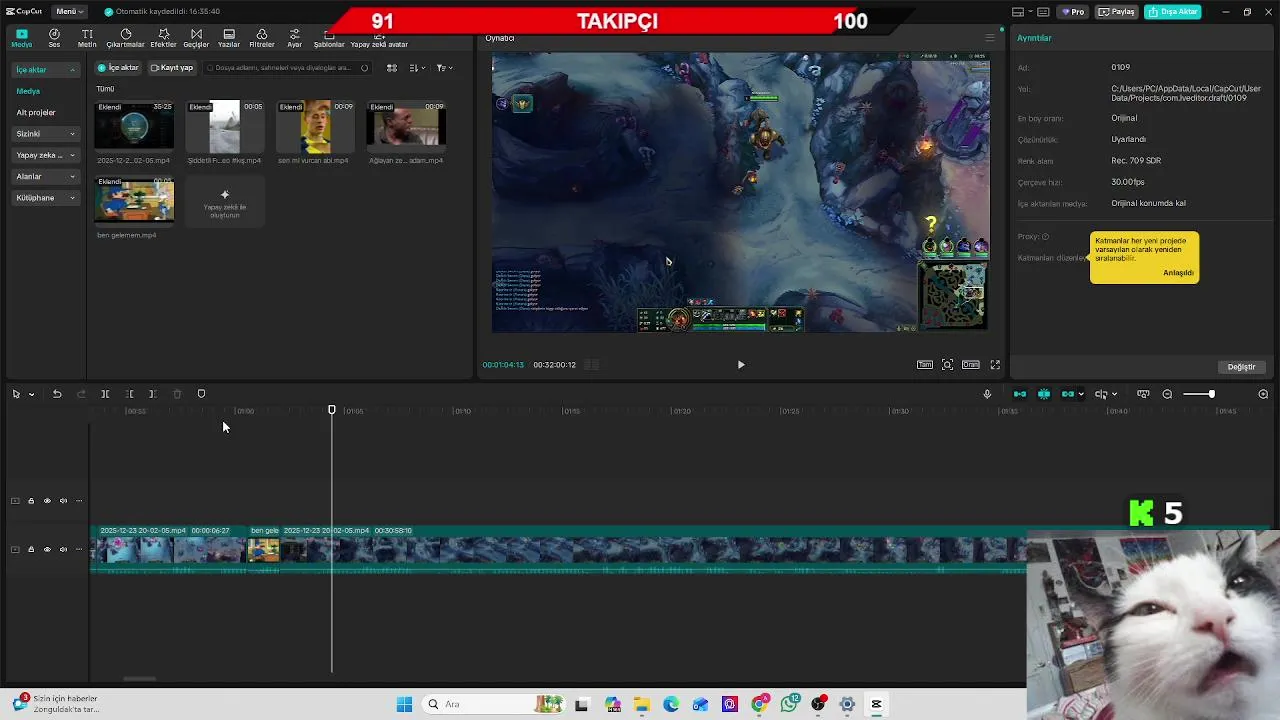Select Alt projeler in the sidebar

36,112
